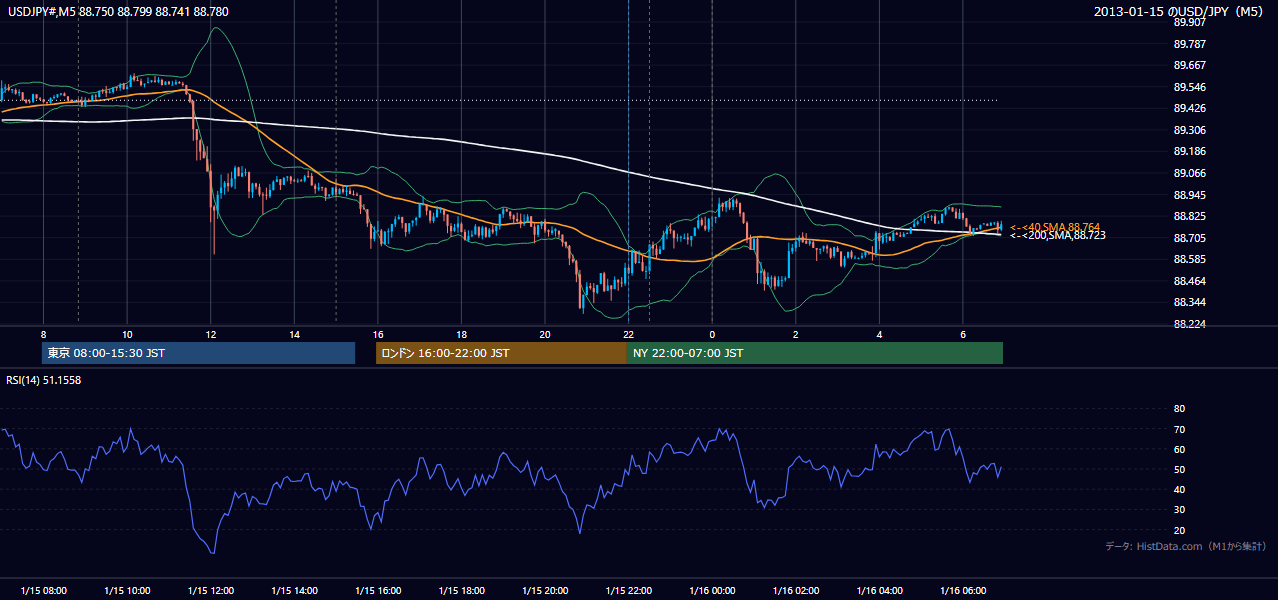Click the 1/16 00:00 date label
The height and width of the screenshot is (600, 1278).
tap(711, 591)
